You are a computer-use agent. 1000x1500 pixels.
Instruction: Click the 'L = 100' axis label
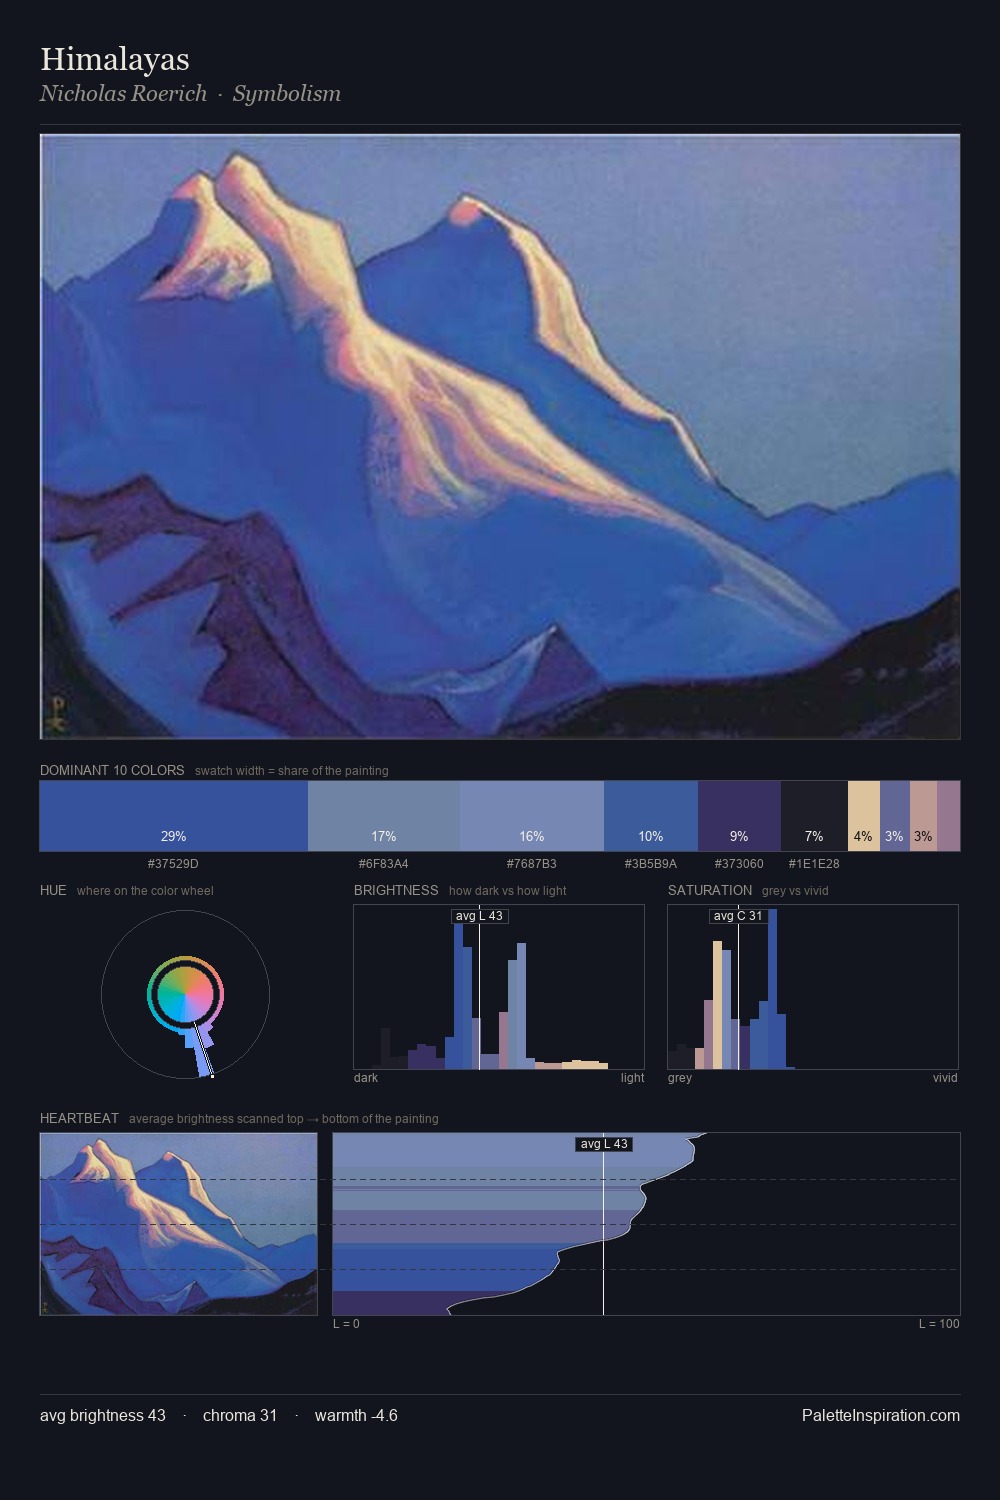939,1324
